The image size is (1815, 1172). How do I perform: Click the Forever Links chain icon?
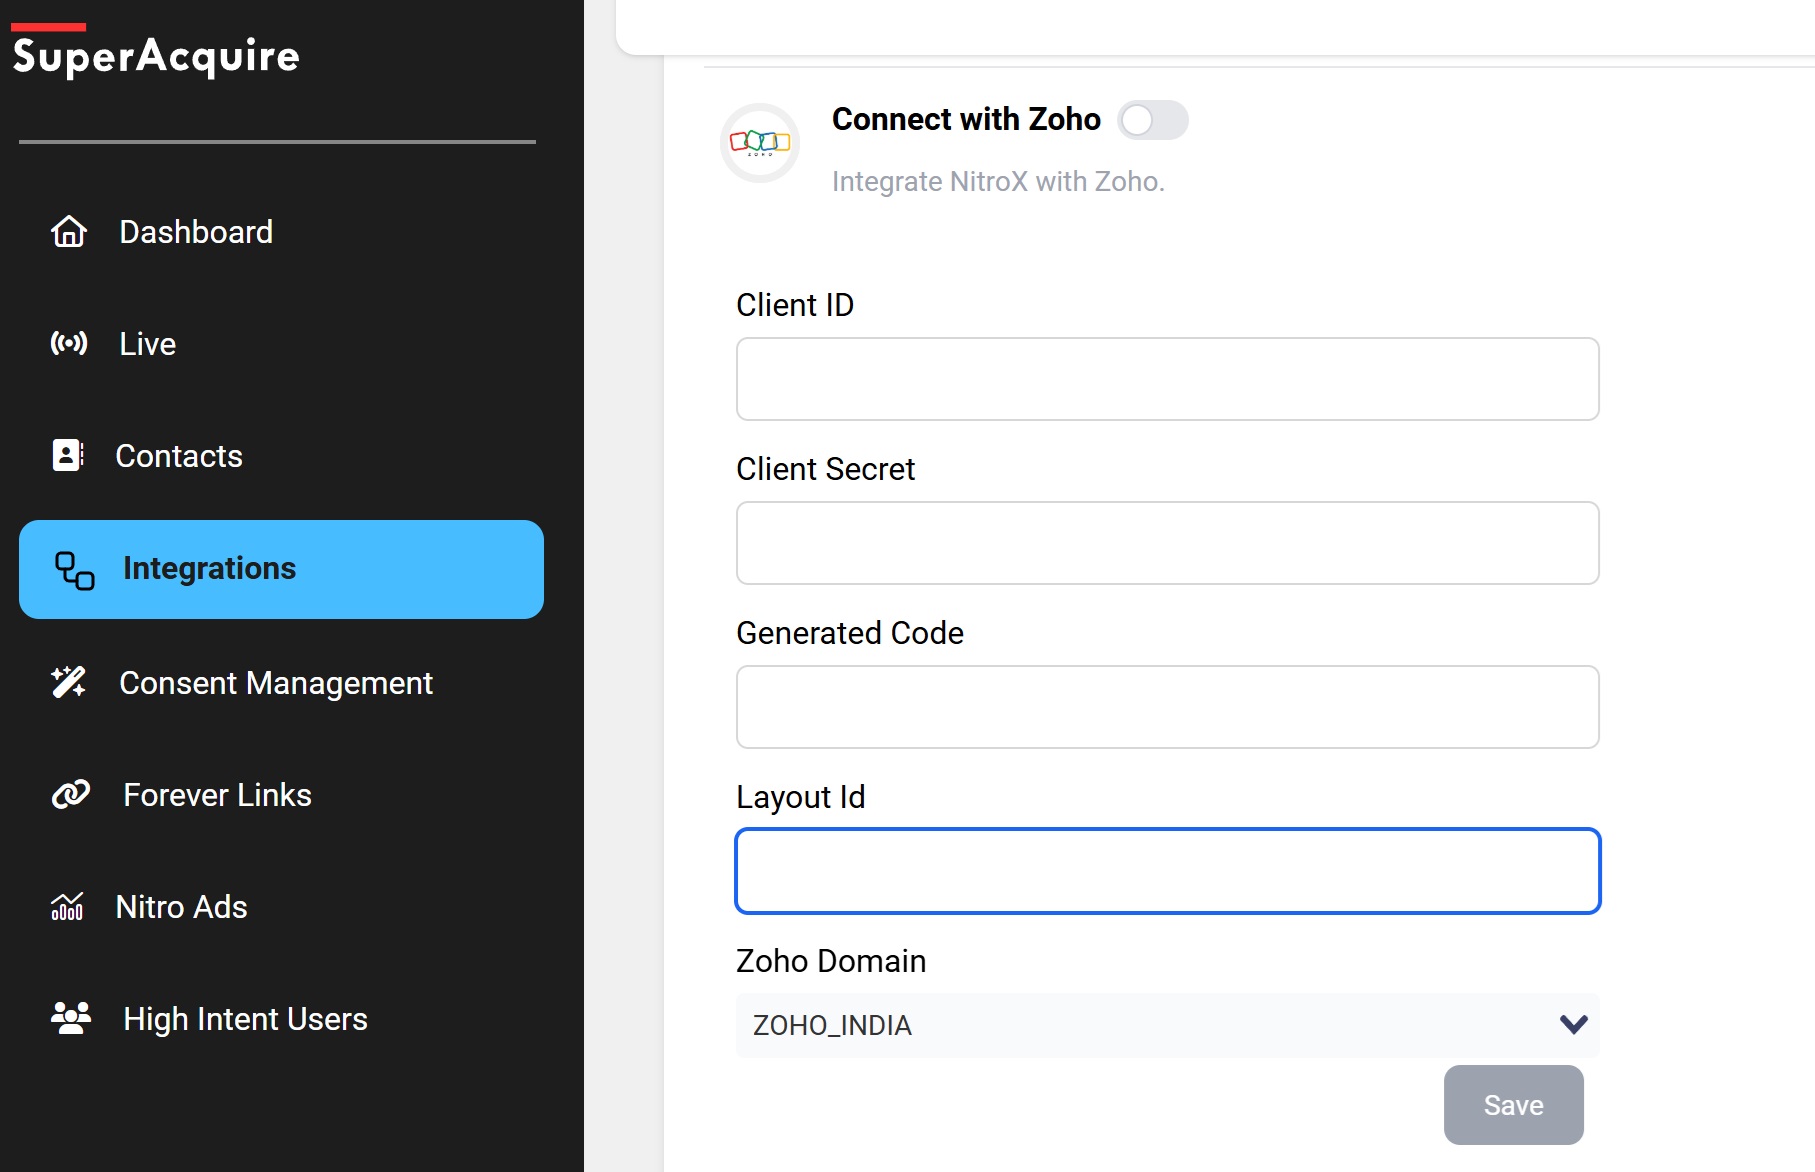(71, 795)
